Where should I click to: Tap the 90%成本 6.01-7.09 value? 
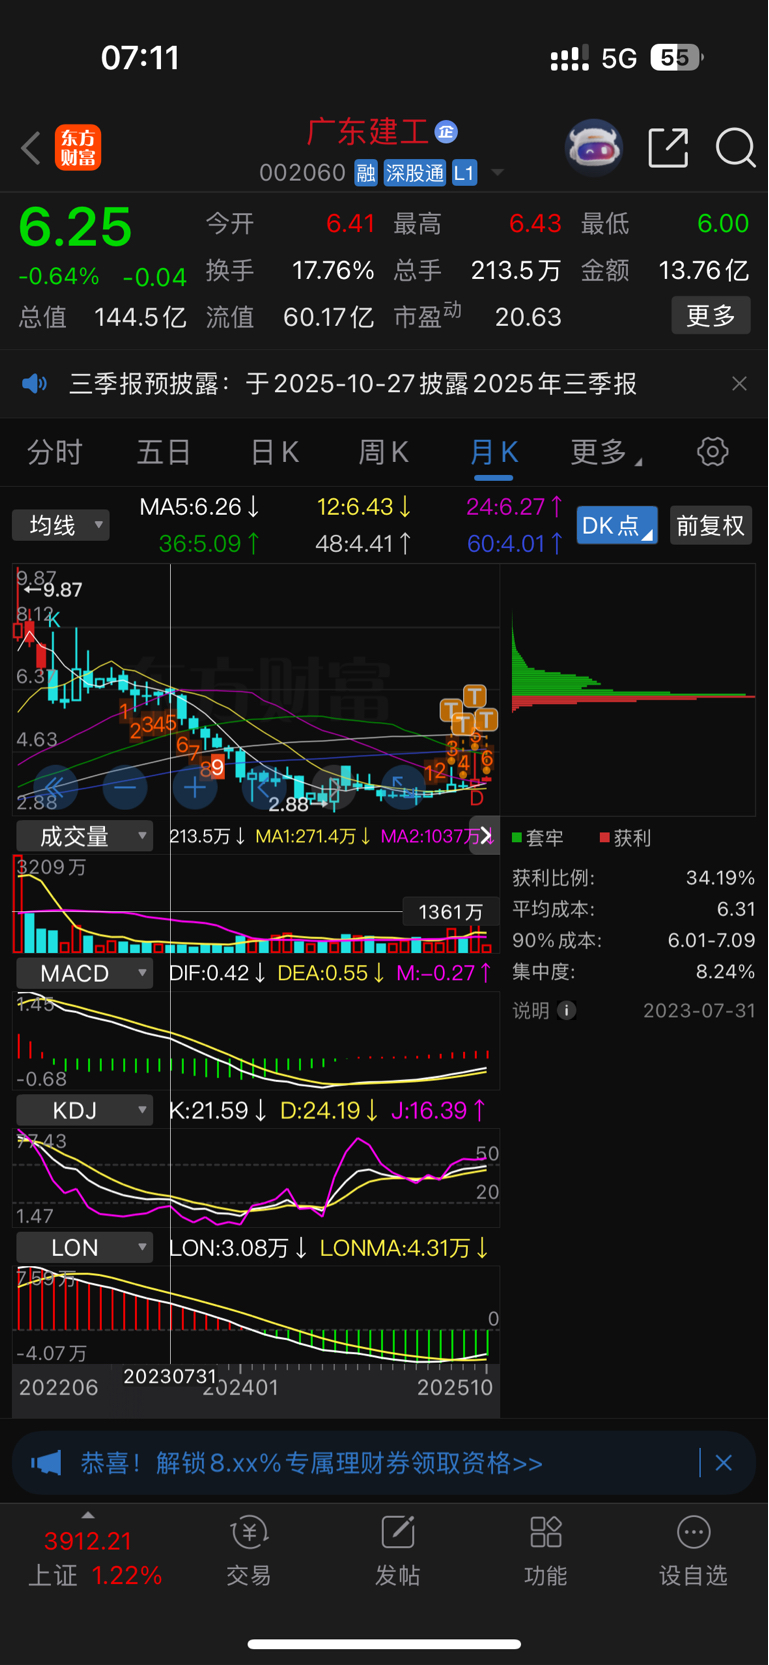[x=711, y=940]
